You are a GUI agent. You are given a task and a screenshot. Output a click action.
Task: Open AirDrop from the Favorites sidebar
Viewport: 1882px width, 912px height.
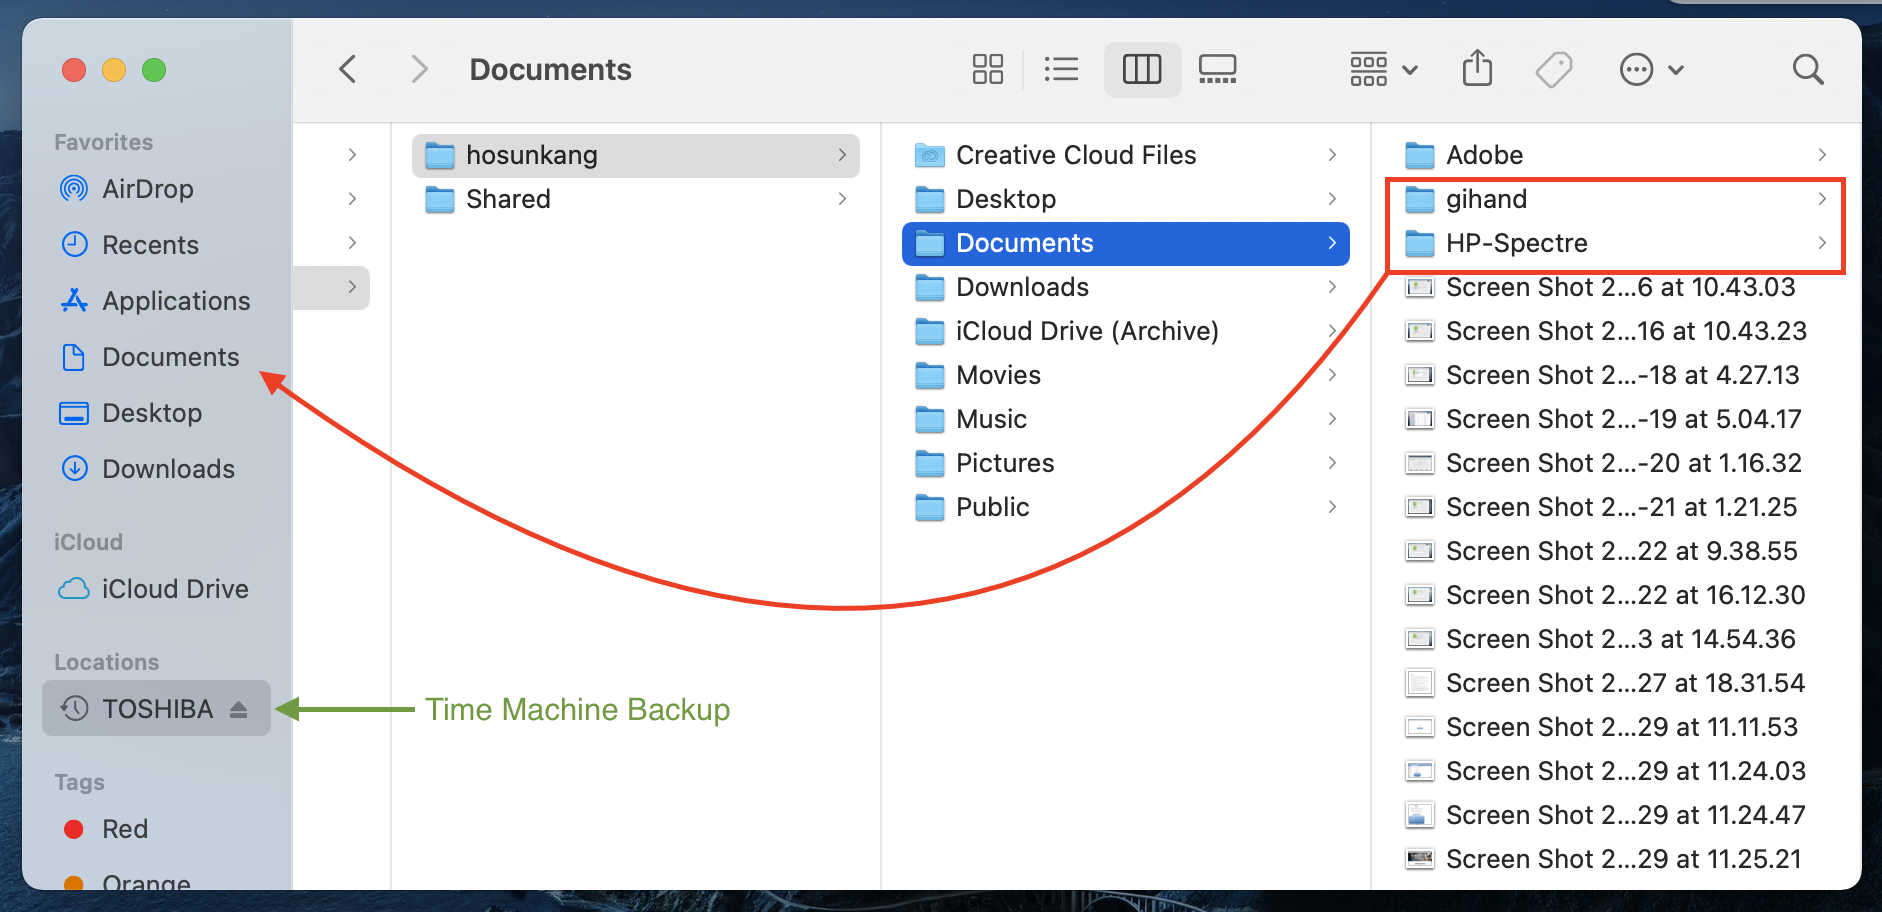[147, 189]
